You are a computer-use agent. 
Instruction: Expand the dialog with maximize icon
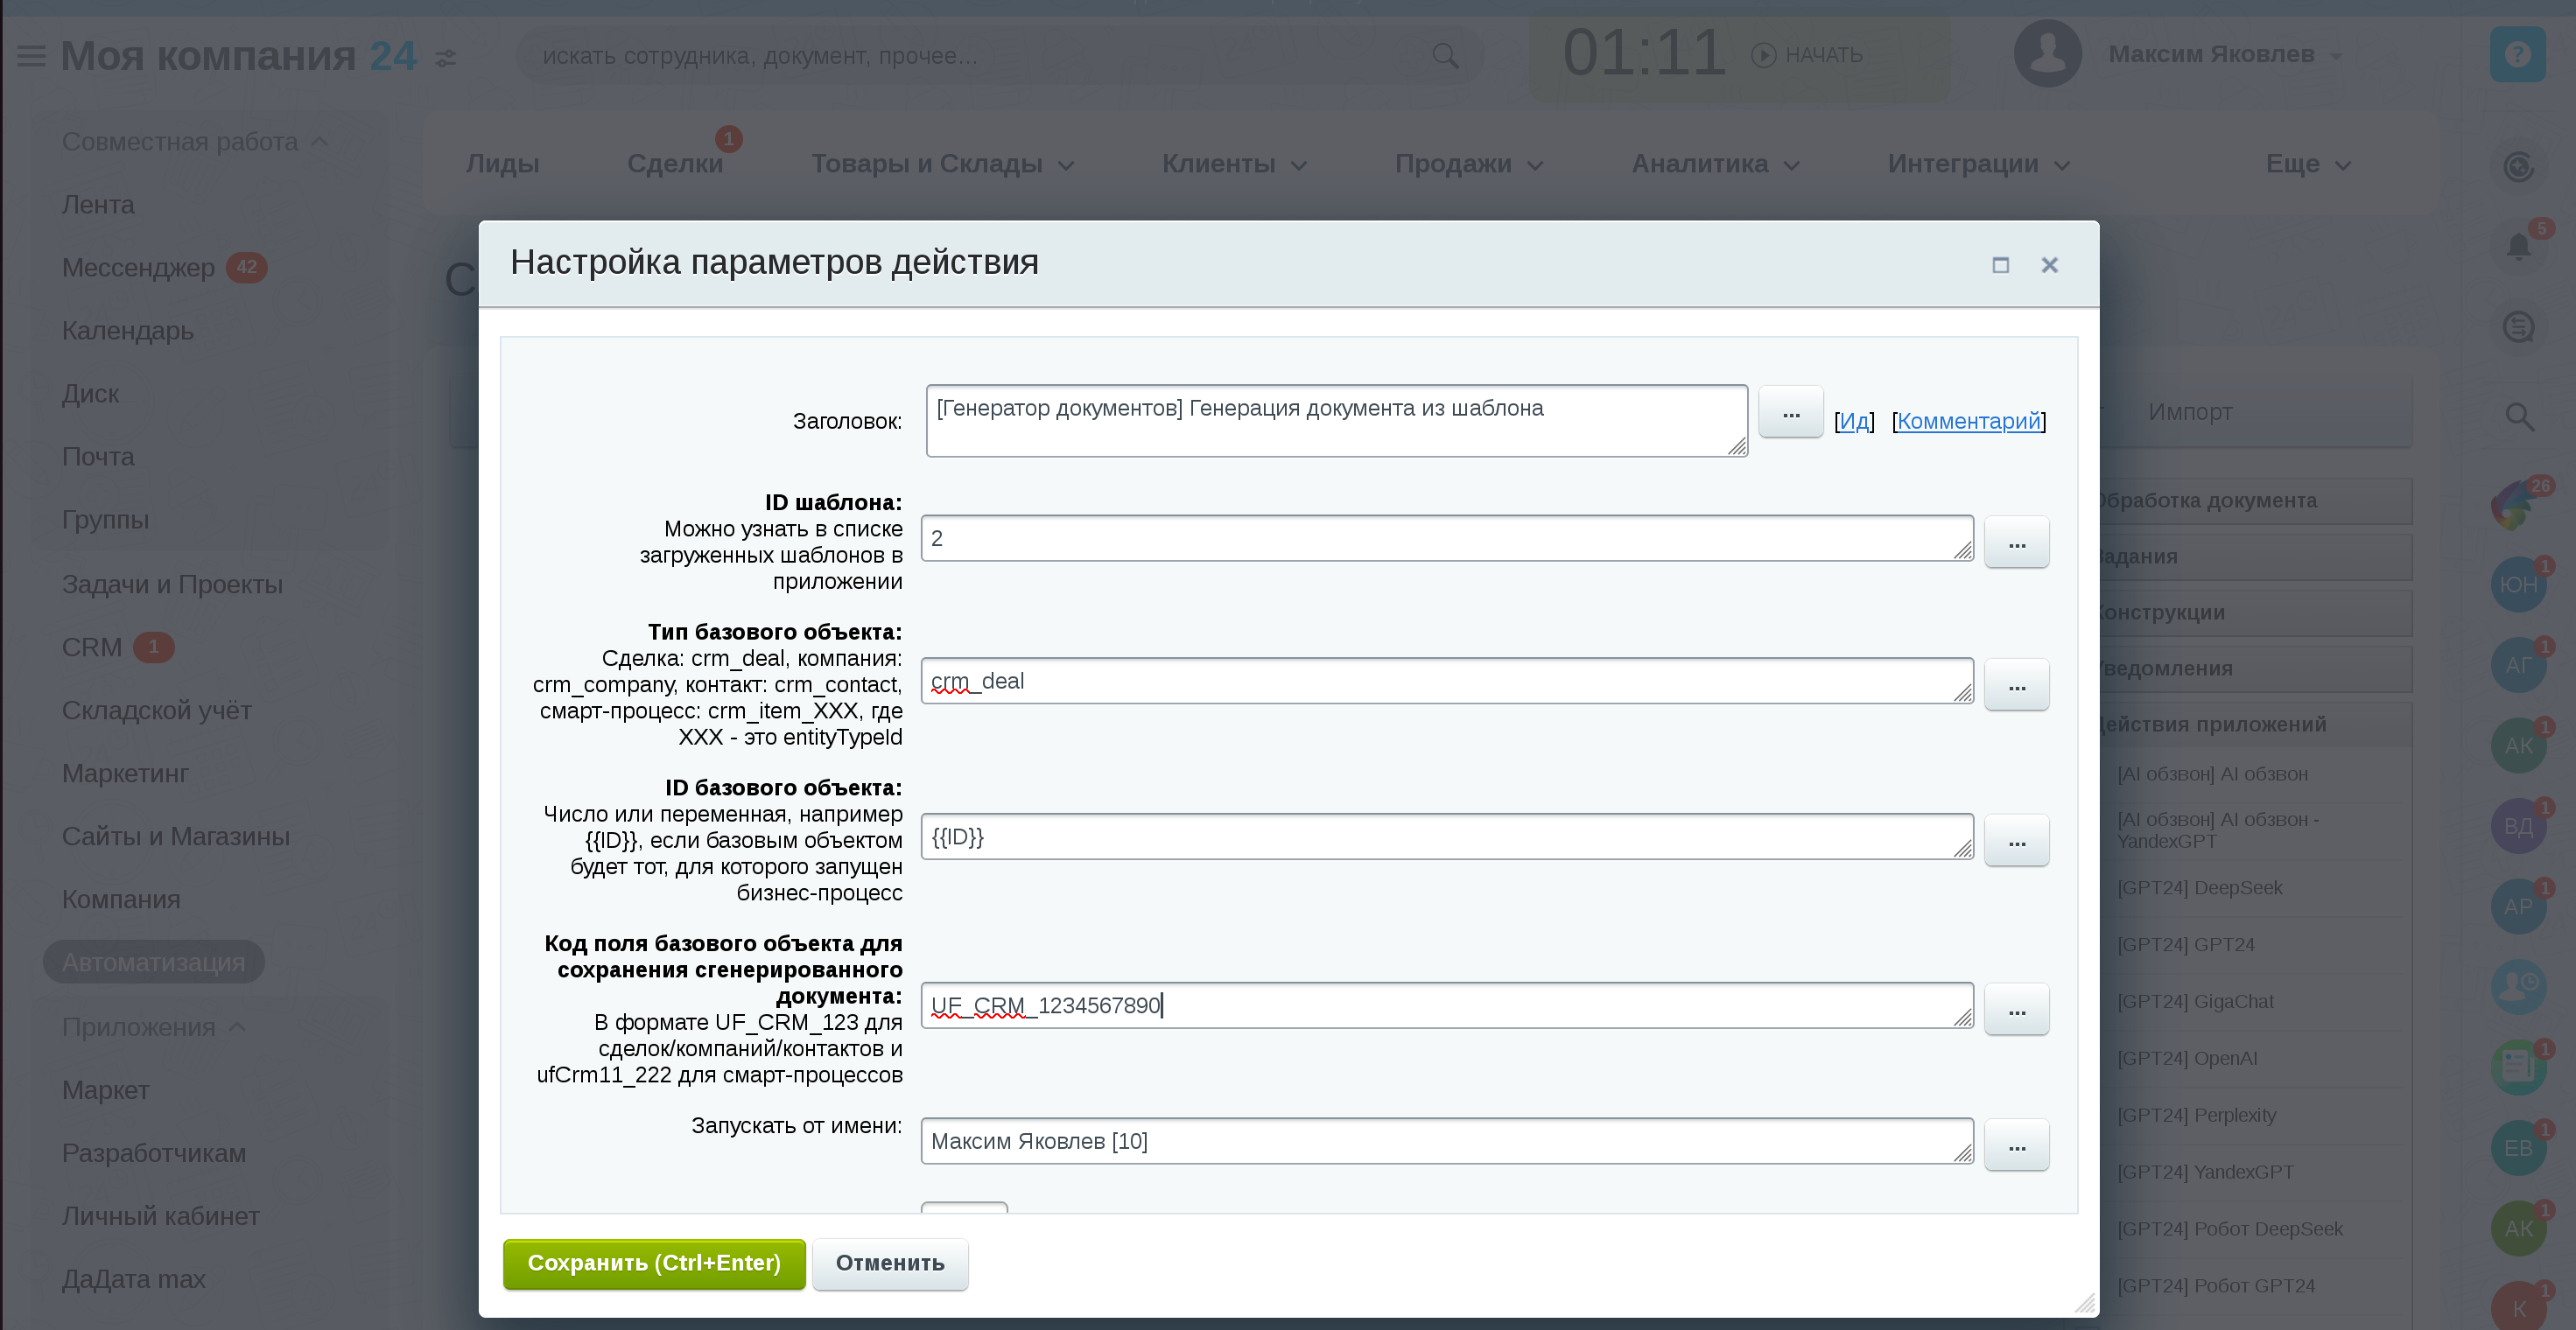pos(2000,265)
